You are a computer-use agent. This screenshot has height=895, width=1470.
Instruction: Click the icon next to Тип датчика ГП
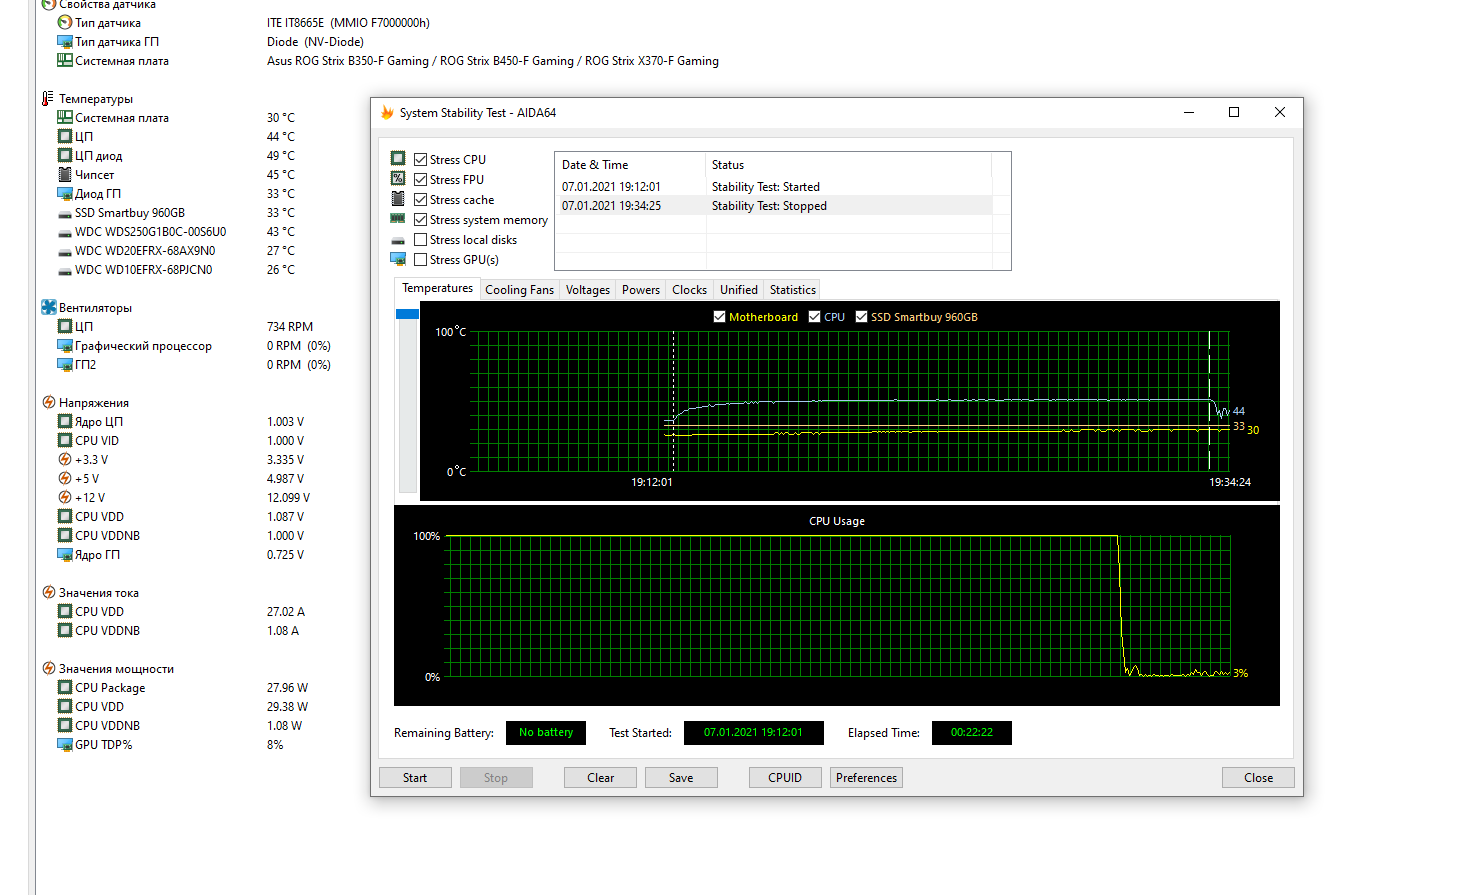[65, 41]
